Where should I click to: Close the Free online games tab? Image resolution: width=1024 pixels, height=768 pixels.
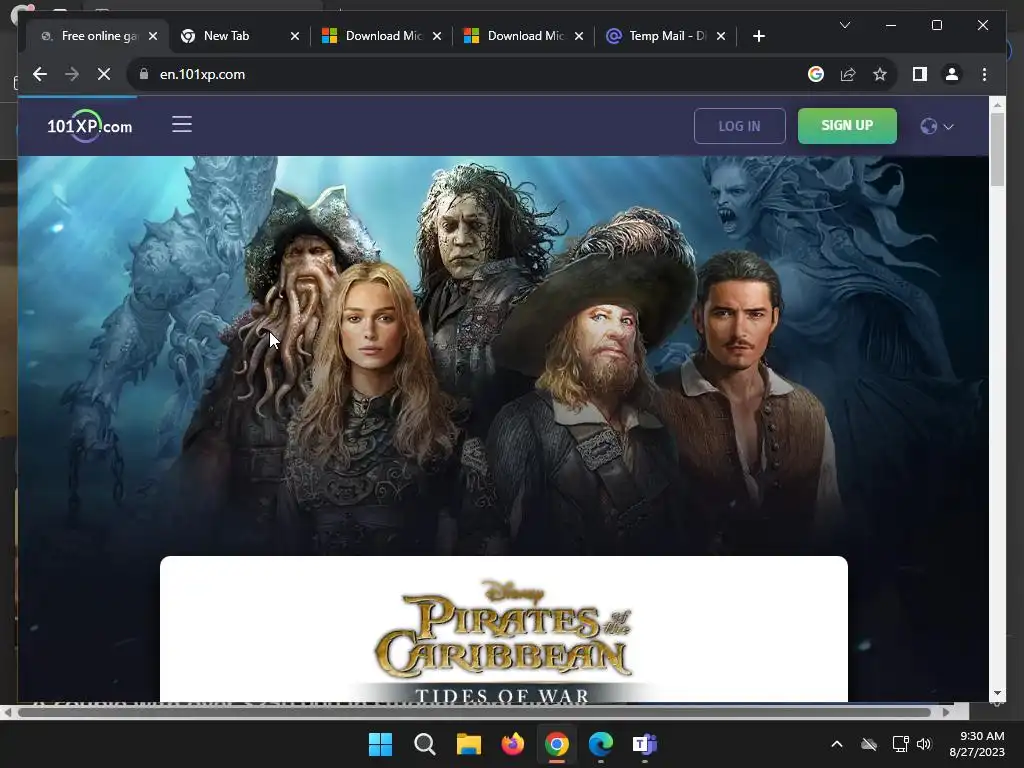(x=153, y=36)
